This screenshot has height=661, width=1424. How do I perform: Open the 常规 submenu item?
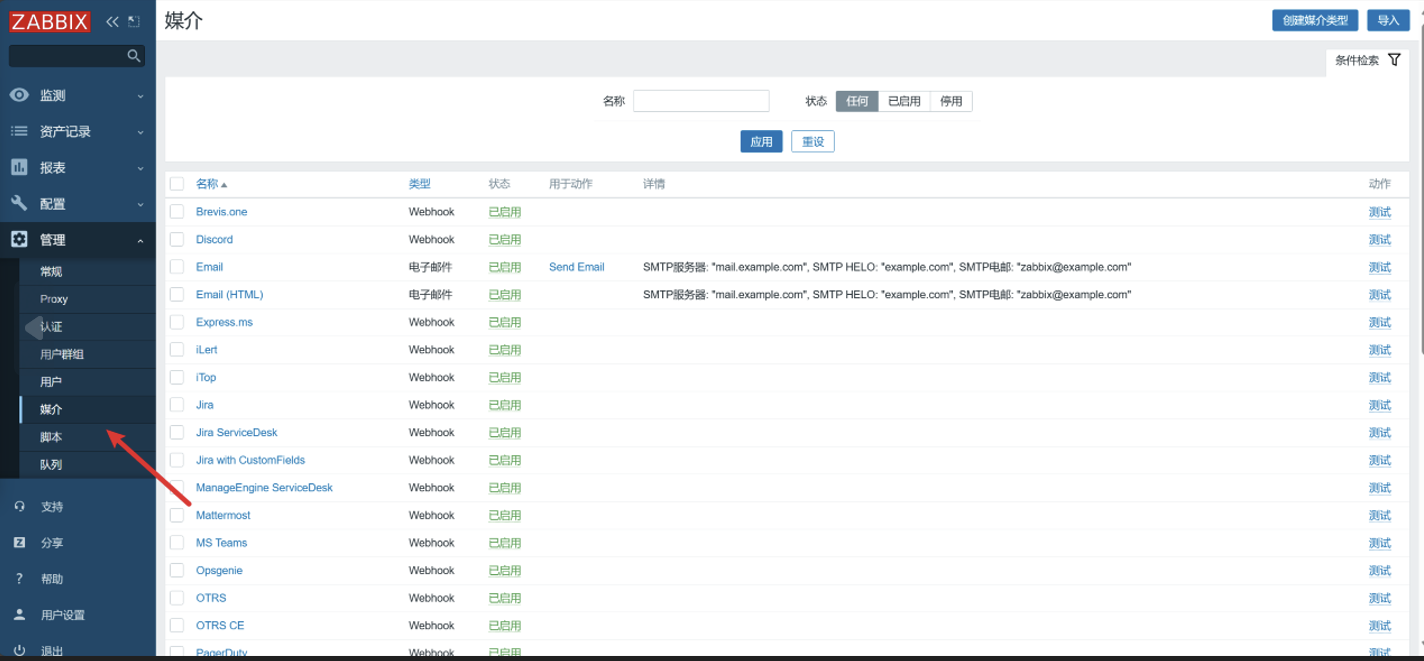click(x=87, y=271)
